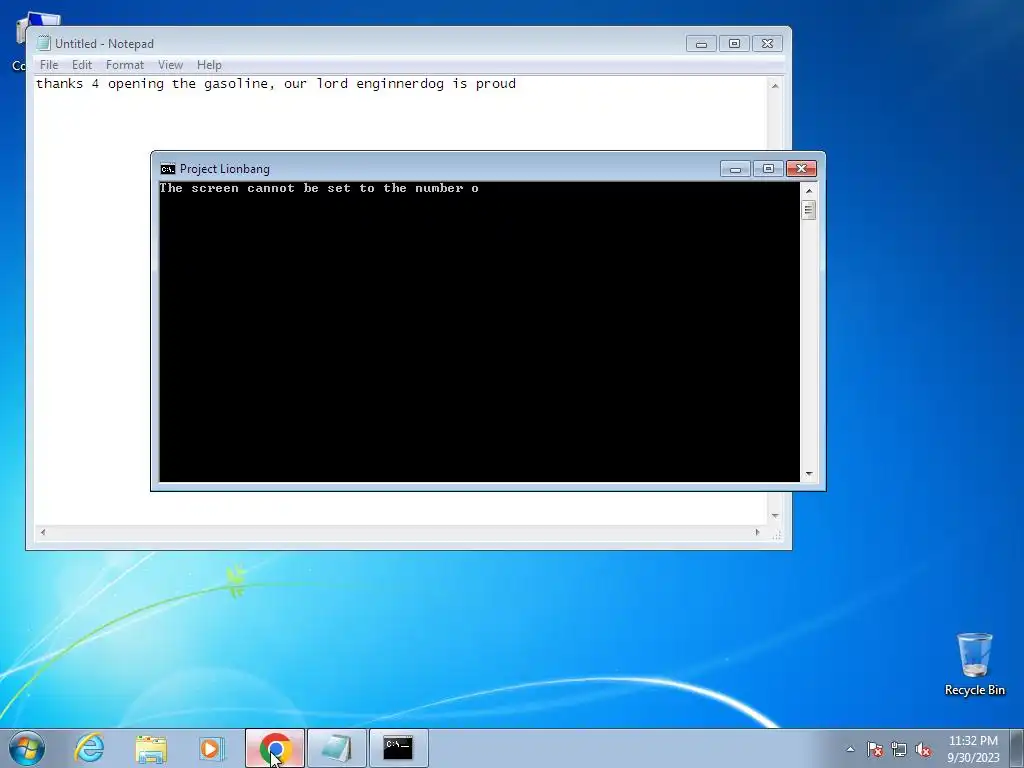Click Notepad horizontal scrollbar right arrow
The width and height of the screenshot is (1024, 768).
click(758, 532)
